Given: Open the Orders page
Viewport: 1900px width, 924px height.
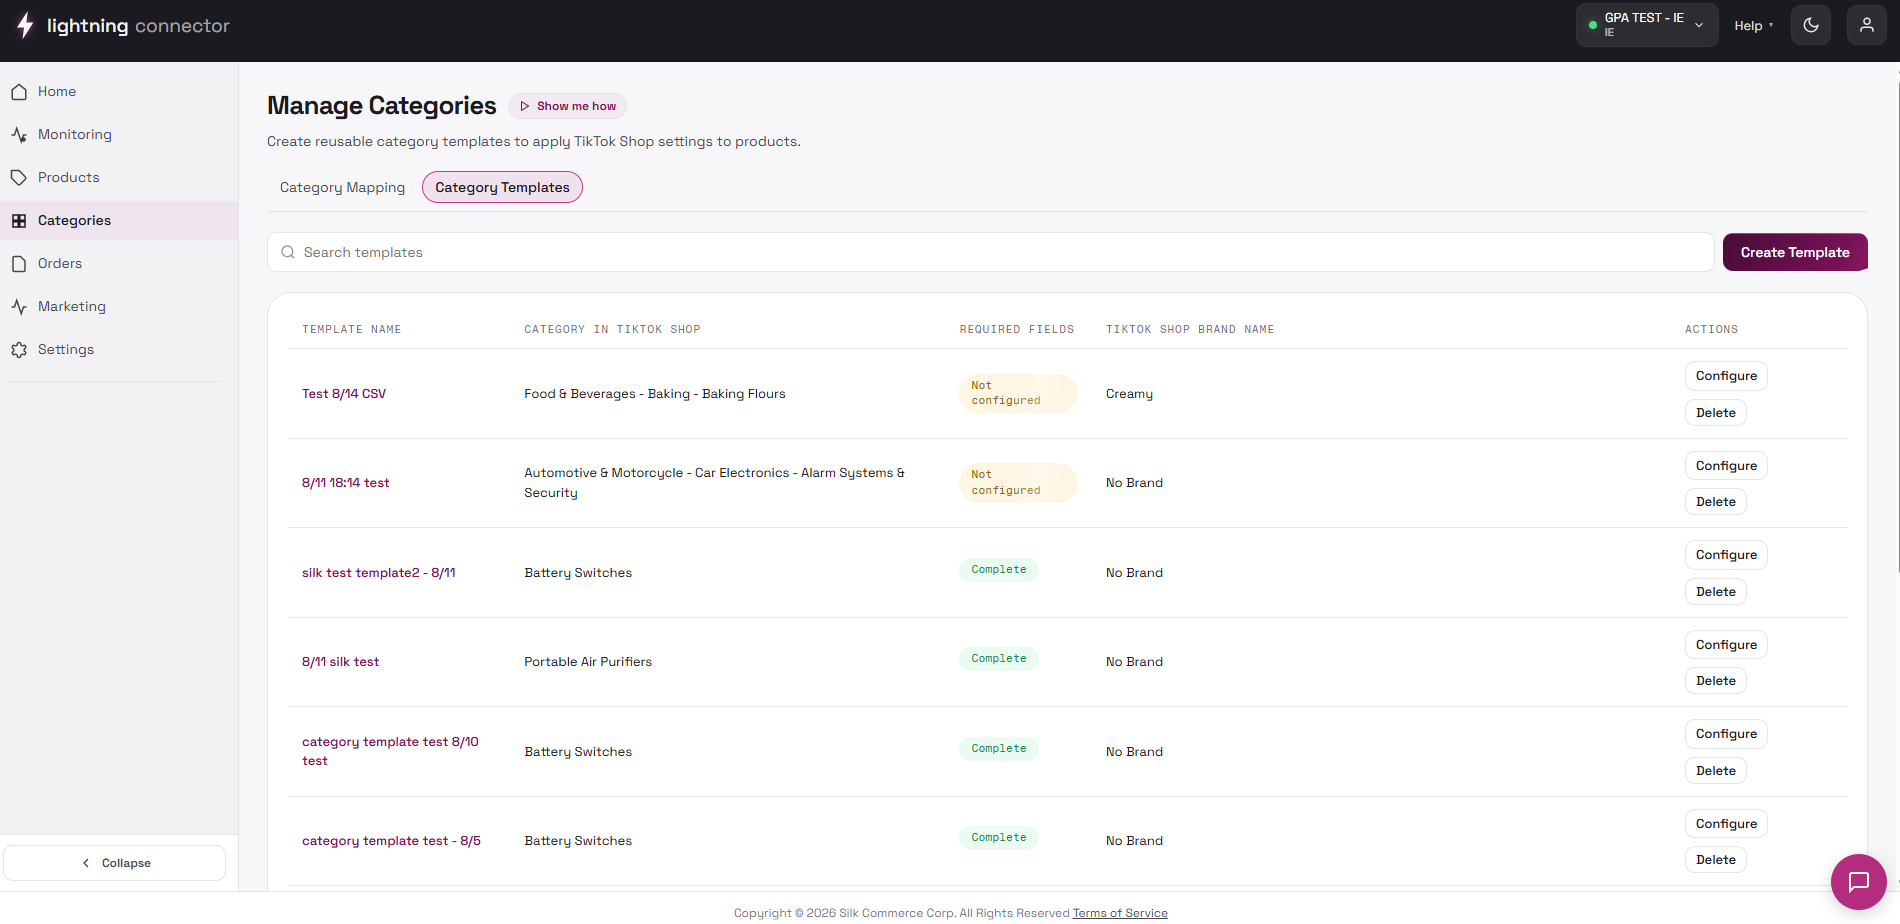Looking at the screenshot, I should tap(119, 263).
